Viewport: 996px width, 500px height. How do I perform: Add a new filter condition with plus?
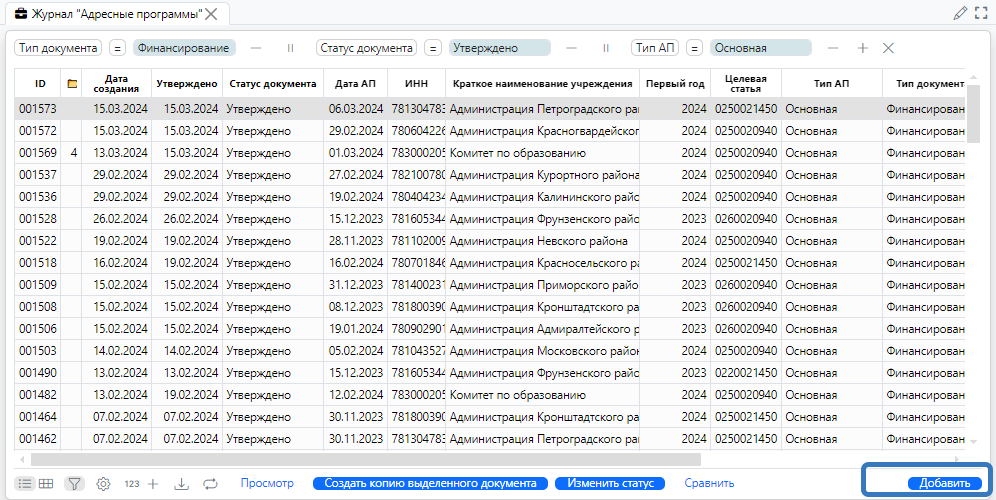click(x=863, y=48)
